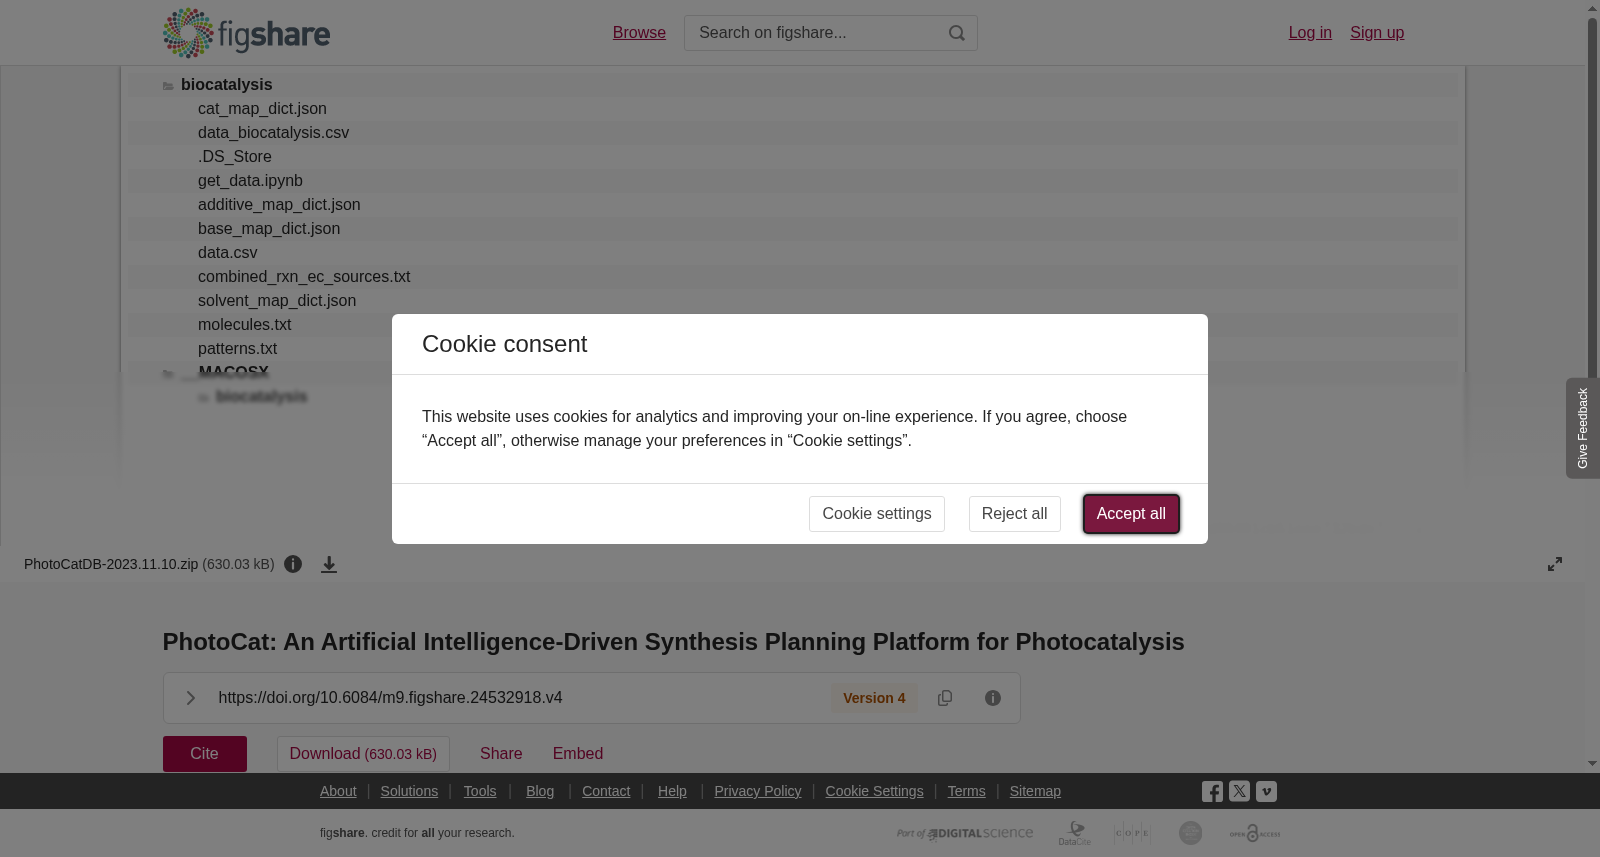Open Blog footer link
The width and height of the screenshot is (1600, 857).
(540, 791)
